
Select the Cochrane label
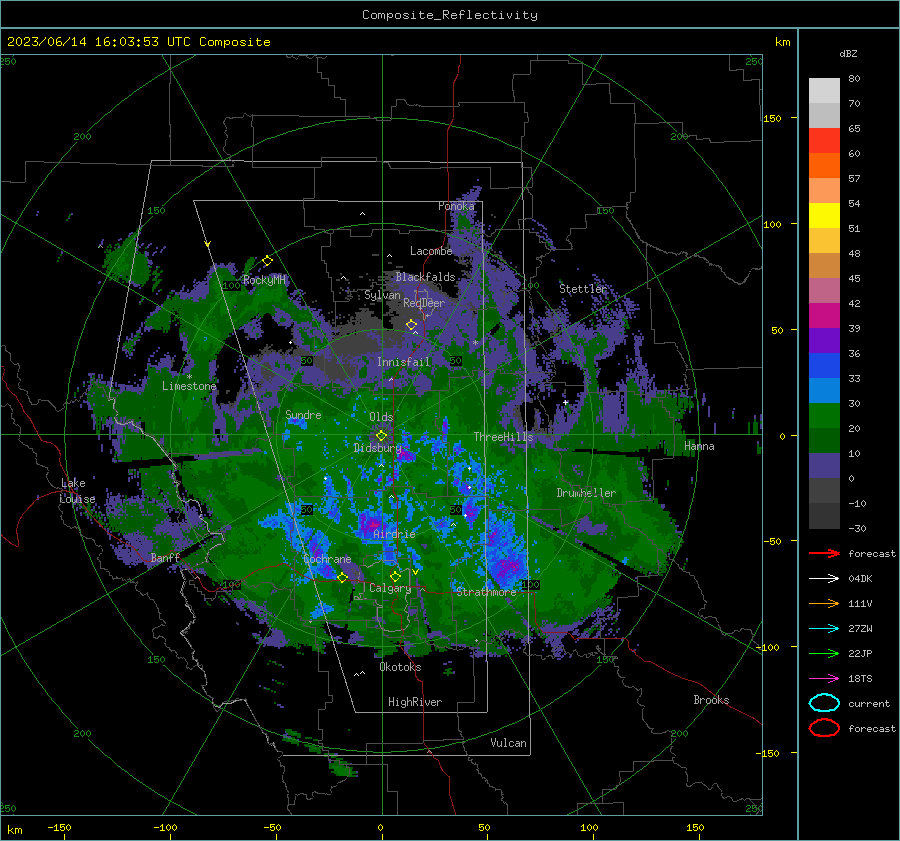[327, 559]
